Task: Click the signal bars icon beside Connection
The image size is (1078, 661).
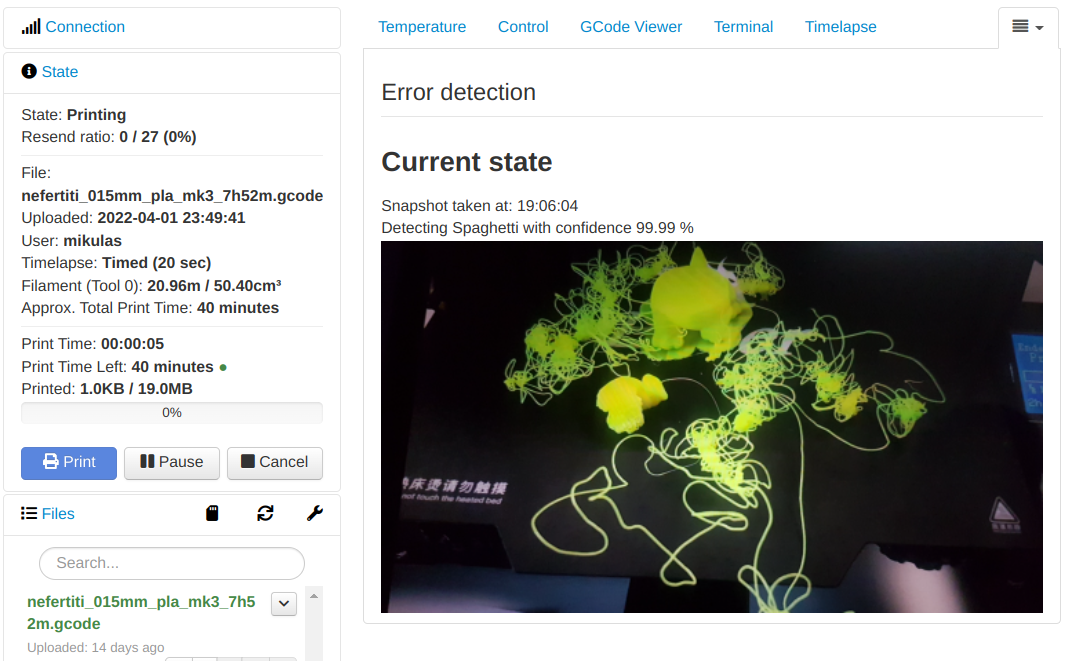Action: click(31, 26)
